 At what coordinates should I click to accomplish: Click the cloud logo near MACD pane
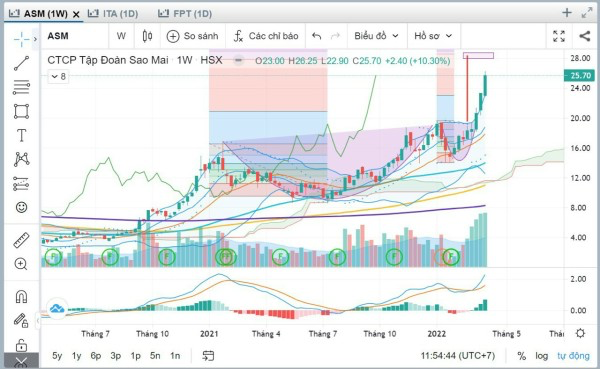click(x=57, y=308)
